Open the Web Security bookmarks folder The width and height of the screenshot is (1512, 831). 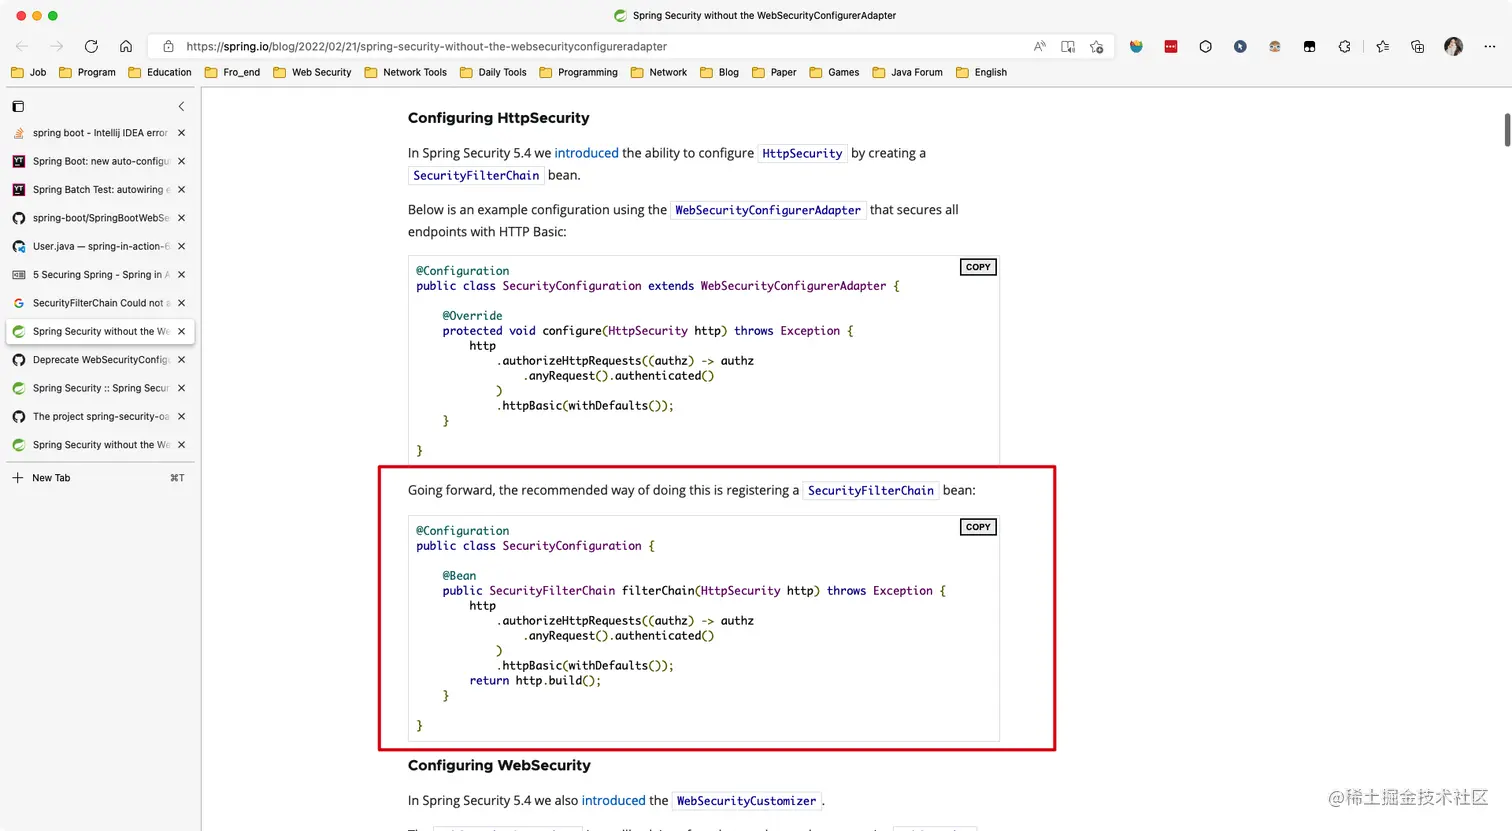coord(312,72)
